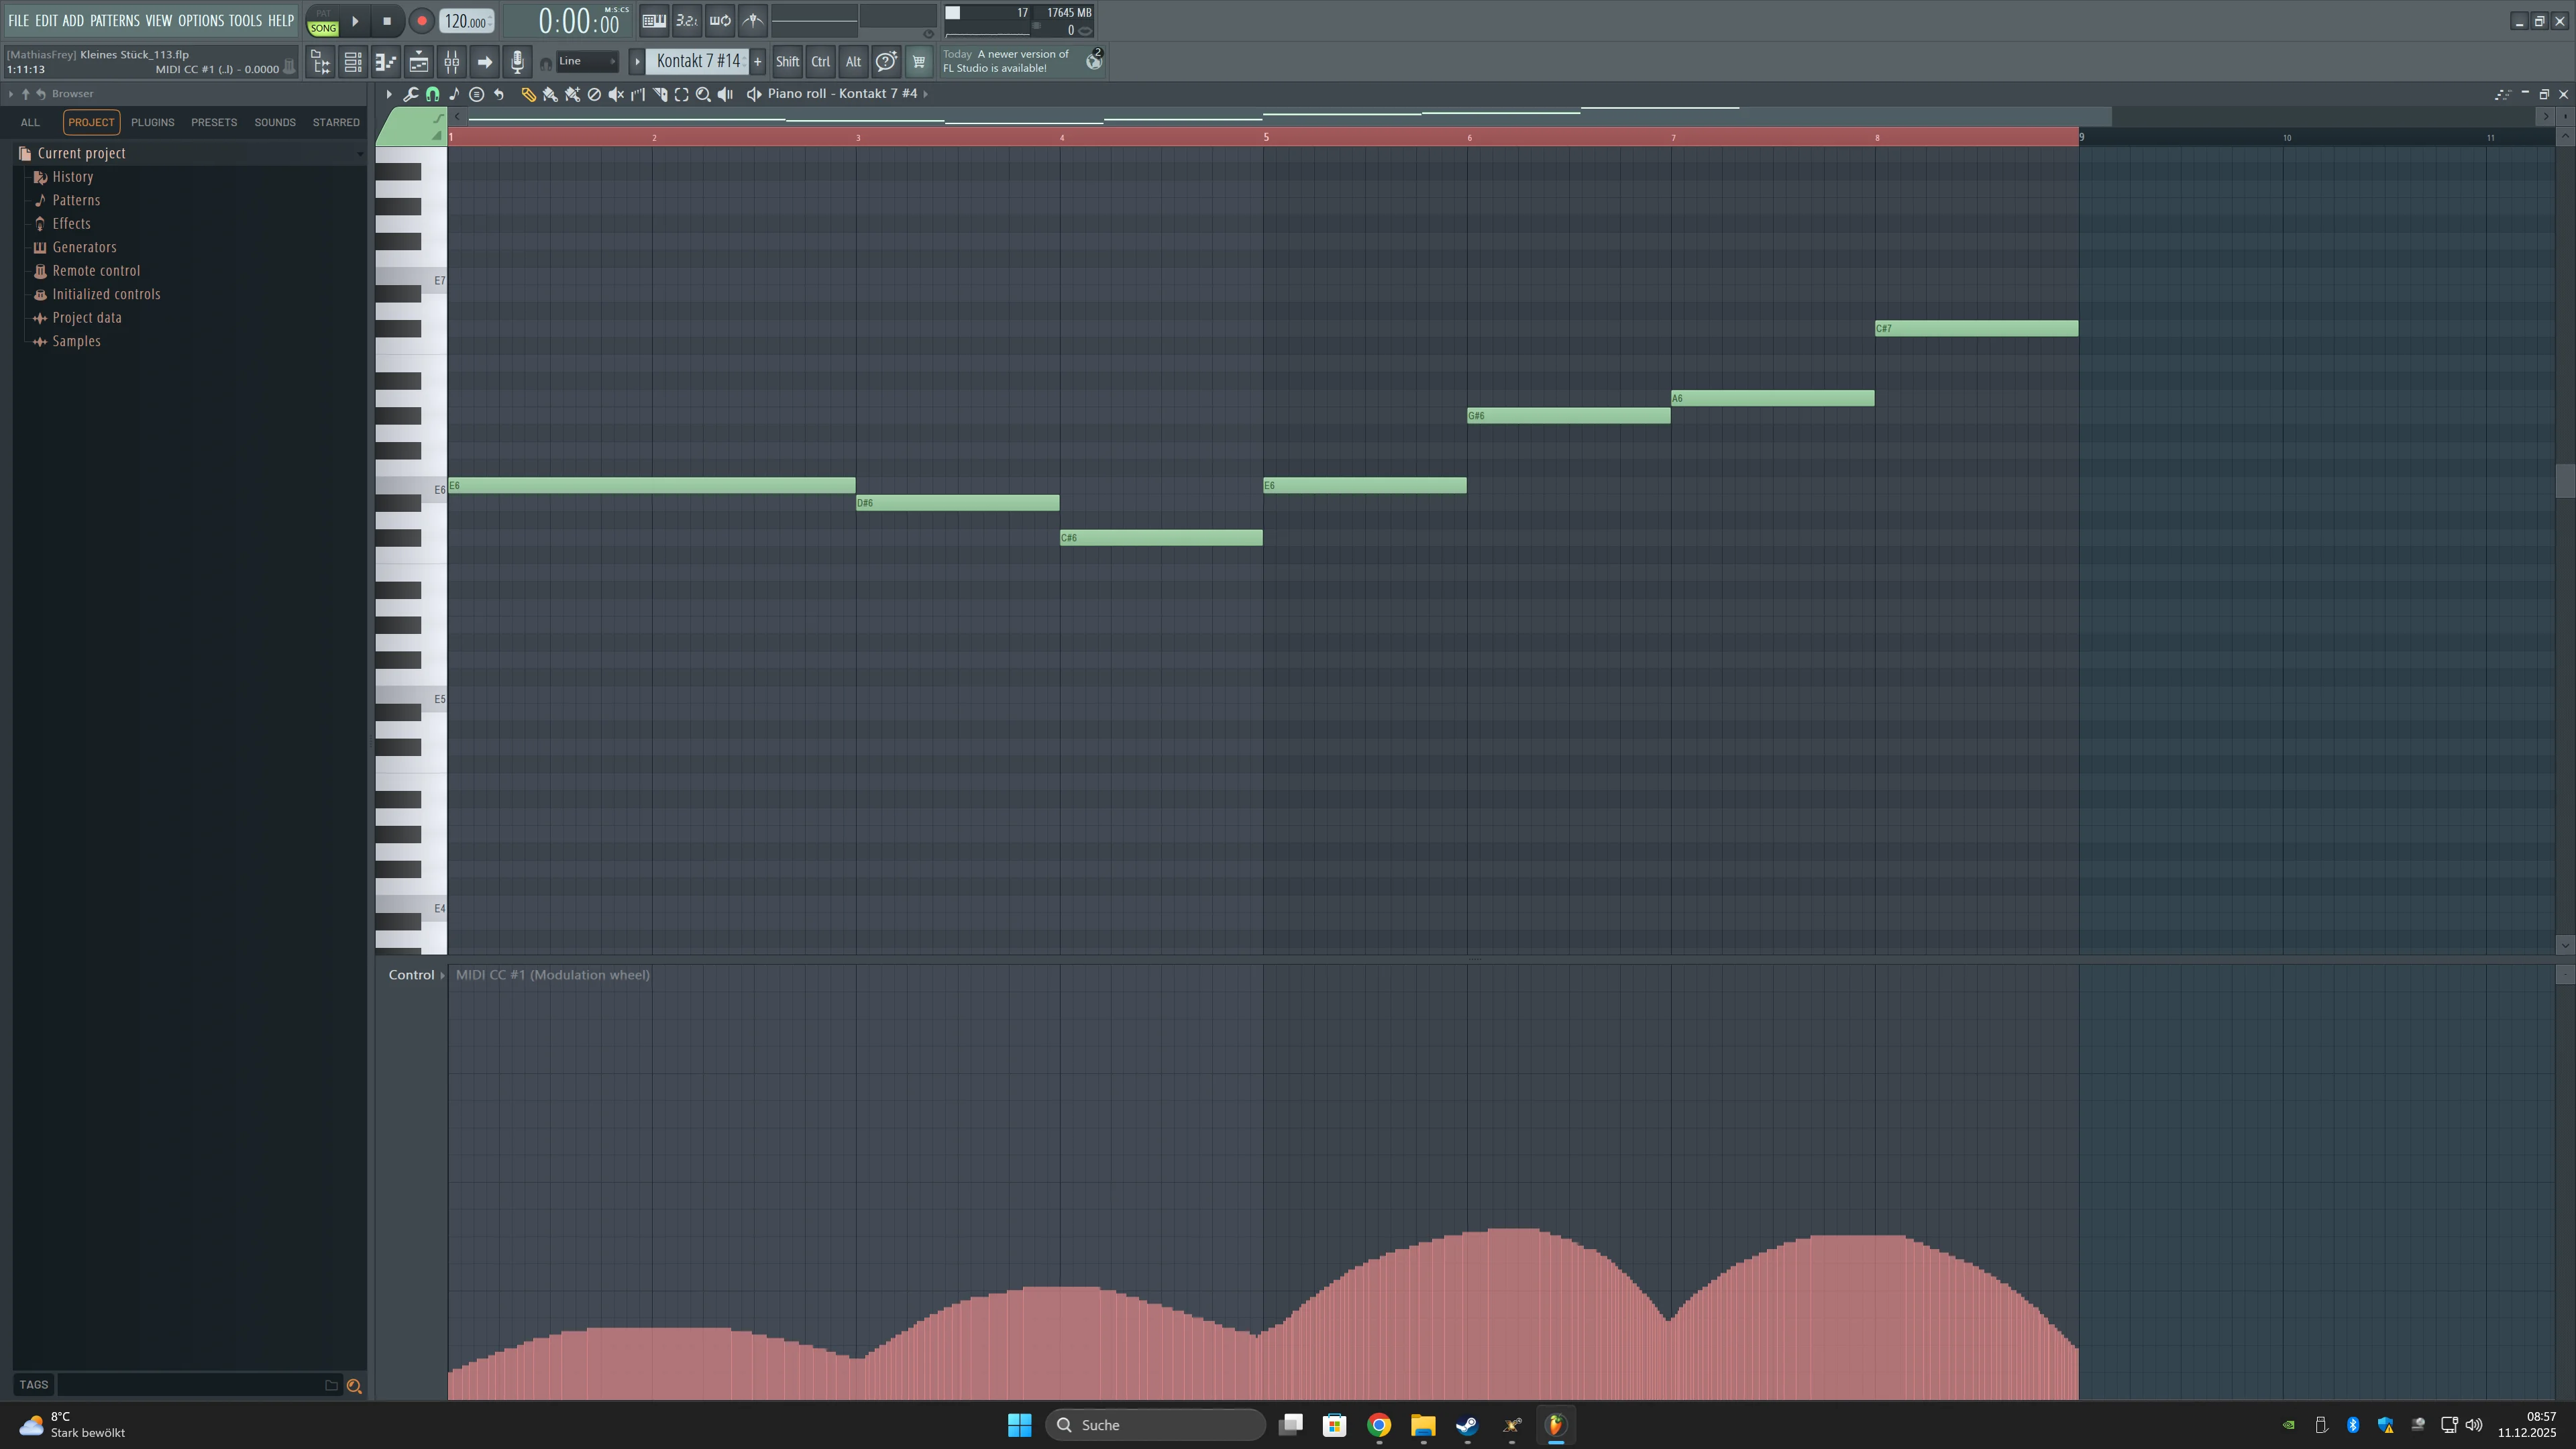Select the Draw pencil tool
The height and width of the screenshot is (1449, 2576).
[528, 94]
